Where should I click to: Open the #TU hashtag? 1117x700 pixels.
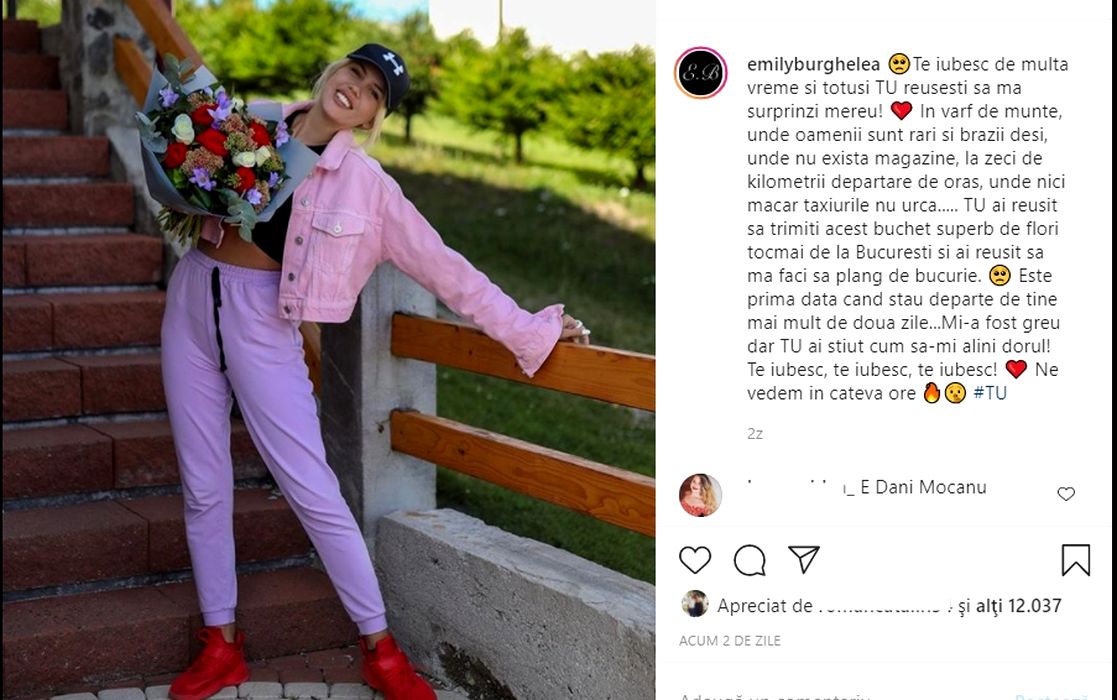(x=989, y=393)
